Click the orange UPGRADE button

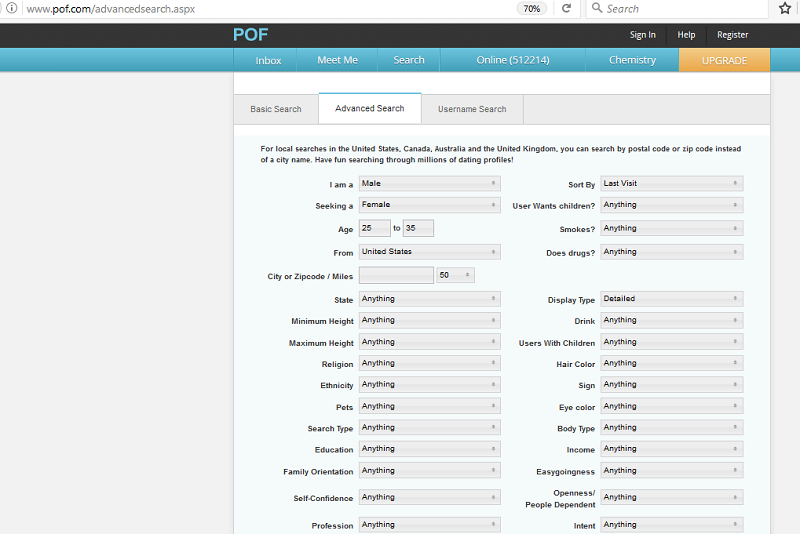pos(724,60)
